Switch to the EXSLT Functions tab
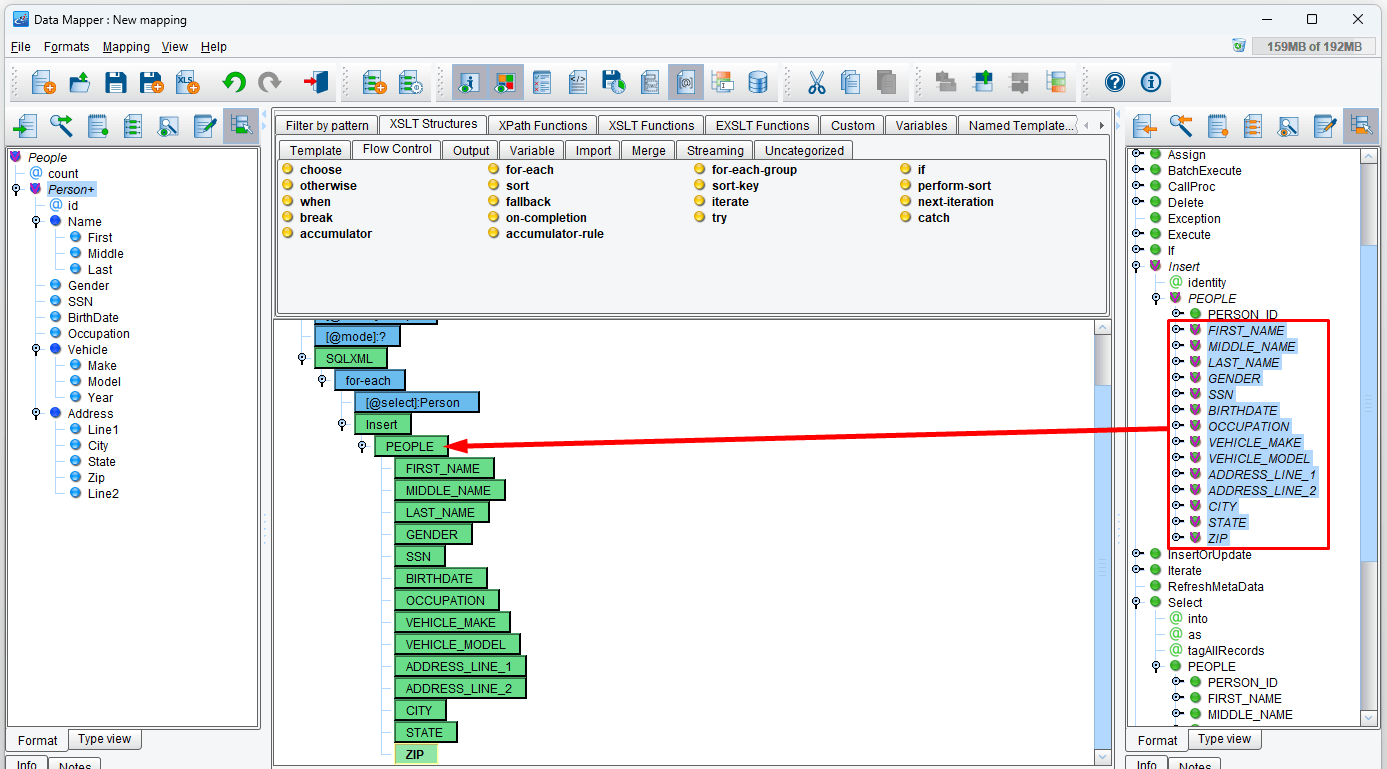The width and height of the screenshot is (1387, 769). 761,125
